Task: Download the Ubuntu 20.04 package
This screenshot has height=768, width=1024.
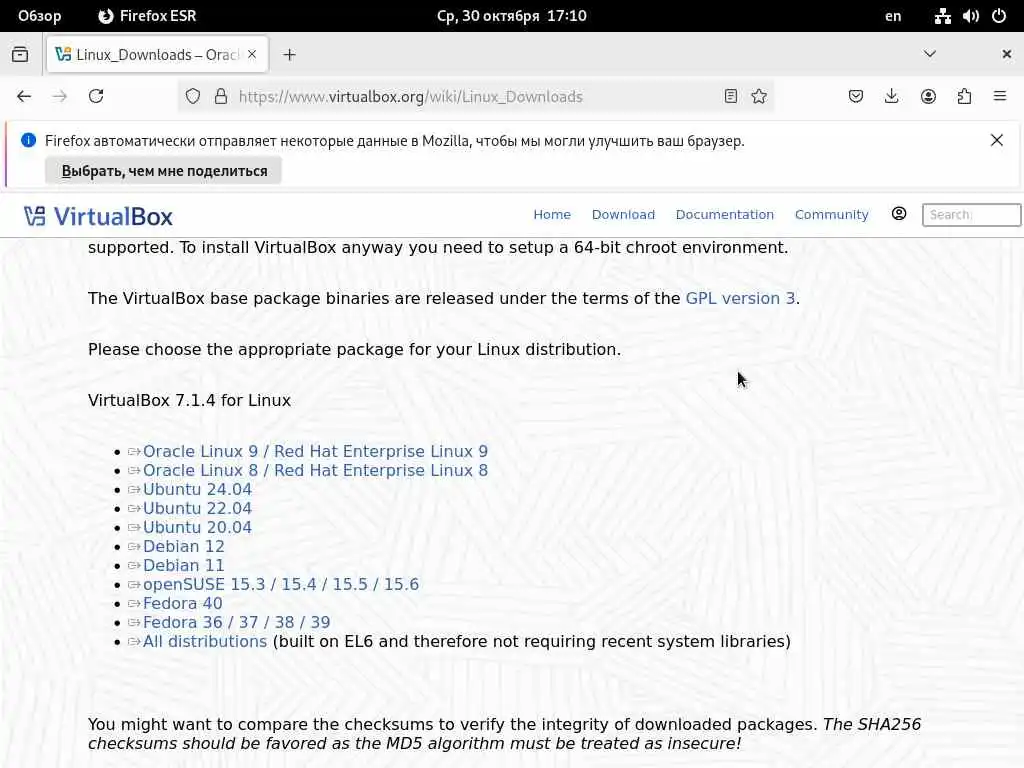Action: pos(197,527)
